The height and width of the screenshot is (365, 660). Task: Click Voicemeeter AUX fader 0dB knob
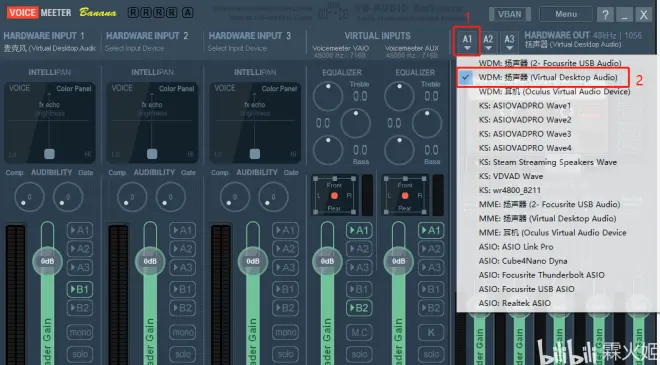click(399, 261)
